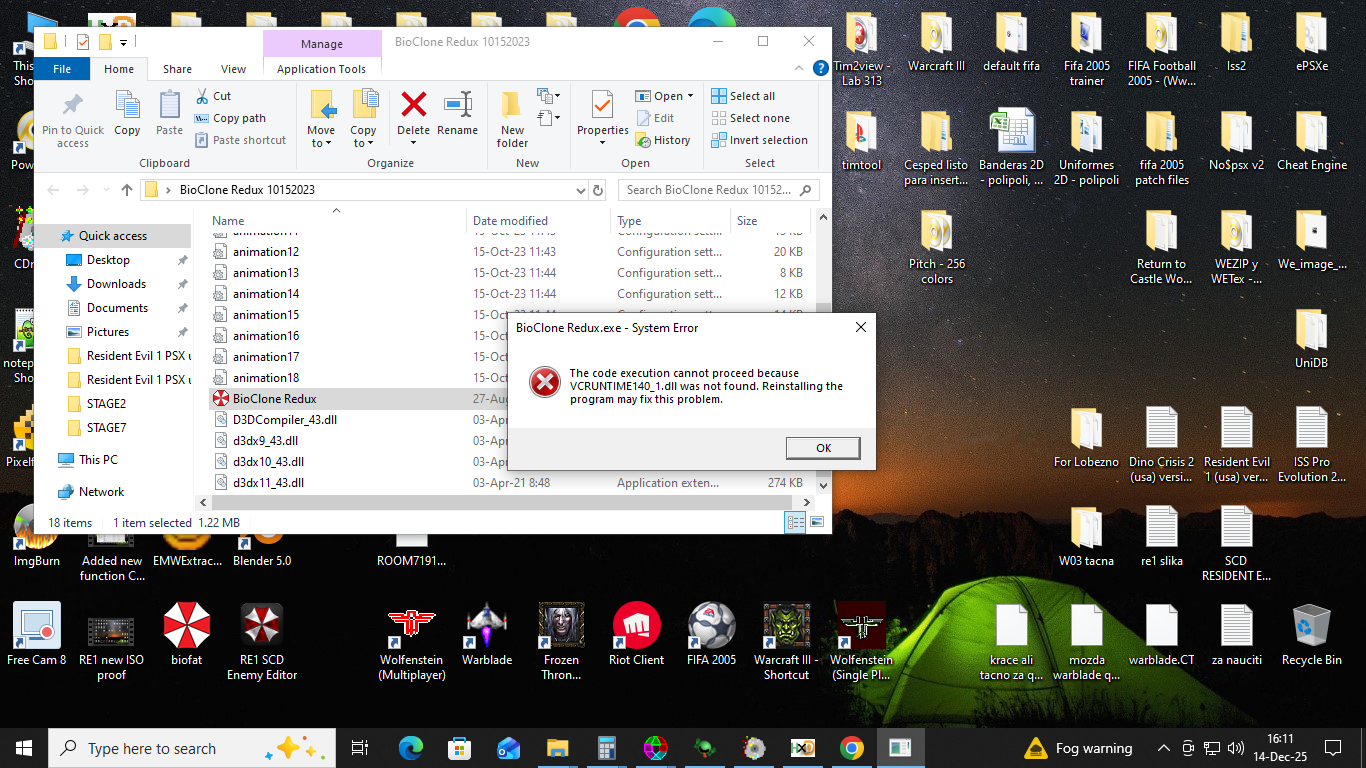The width and height of the screenshot is (1366, 768).
Task: Open Google Chrome from the taskbar
Action: point(851,748)
